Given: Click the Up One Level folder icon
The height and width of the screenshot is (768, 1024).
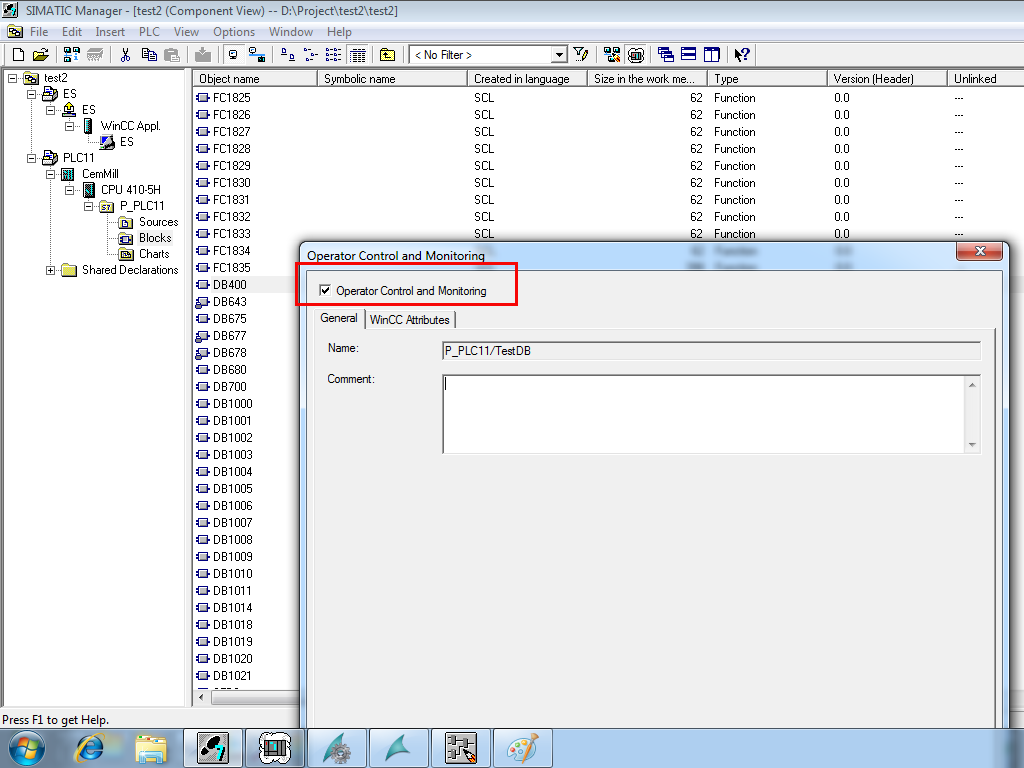Looking at the screenshot, I should coord(387,55).
